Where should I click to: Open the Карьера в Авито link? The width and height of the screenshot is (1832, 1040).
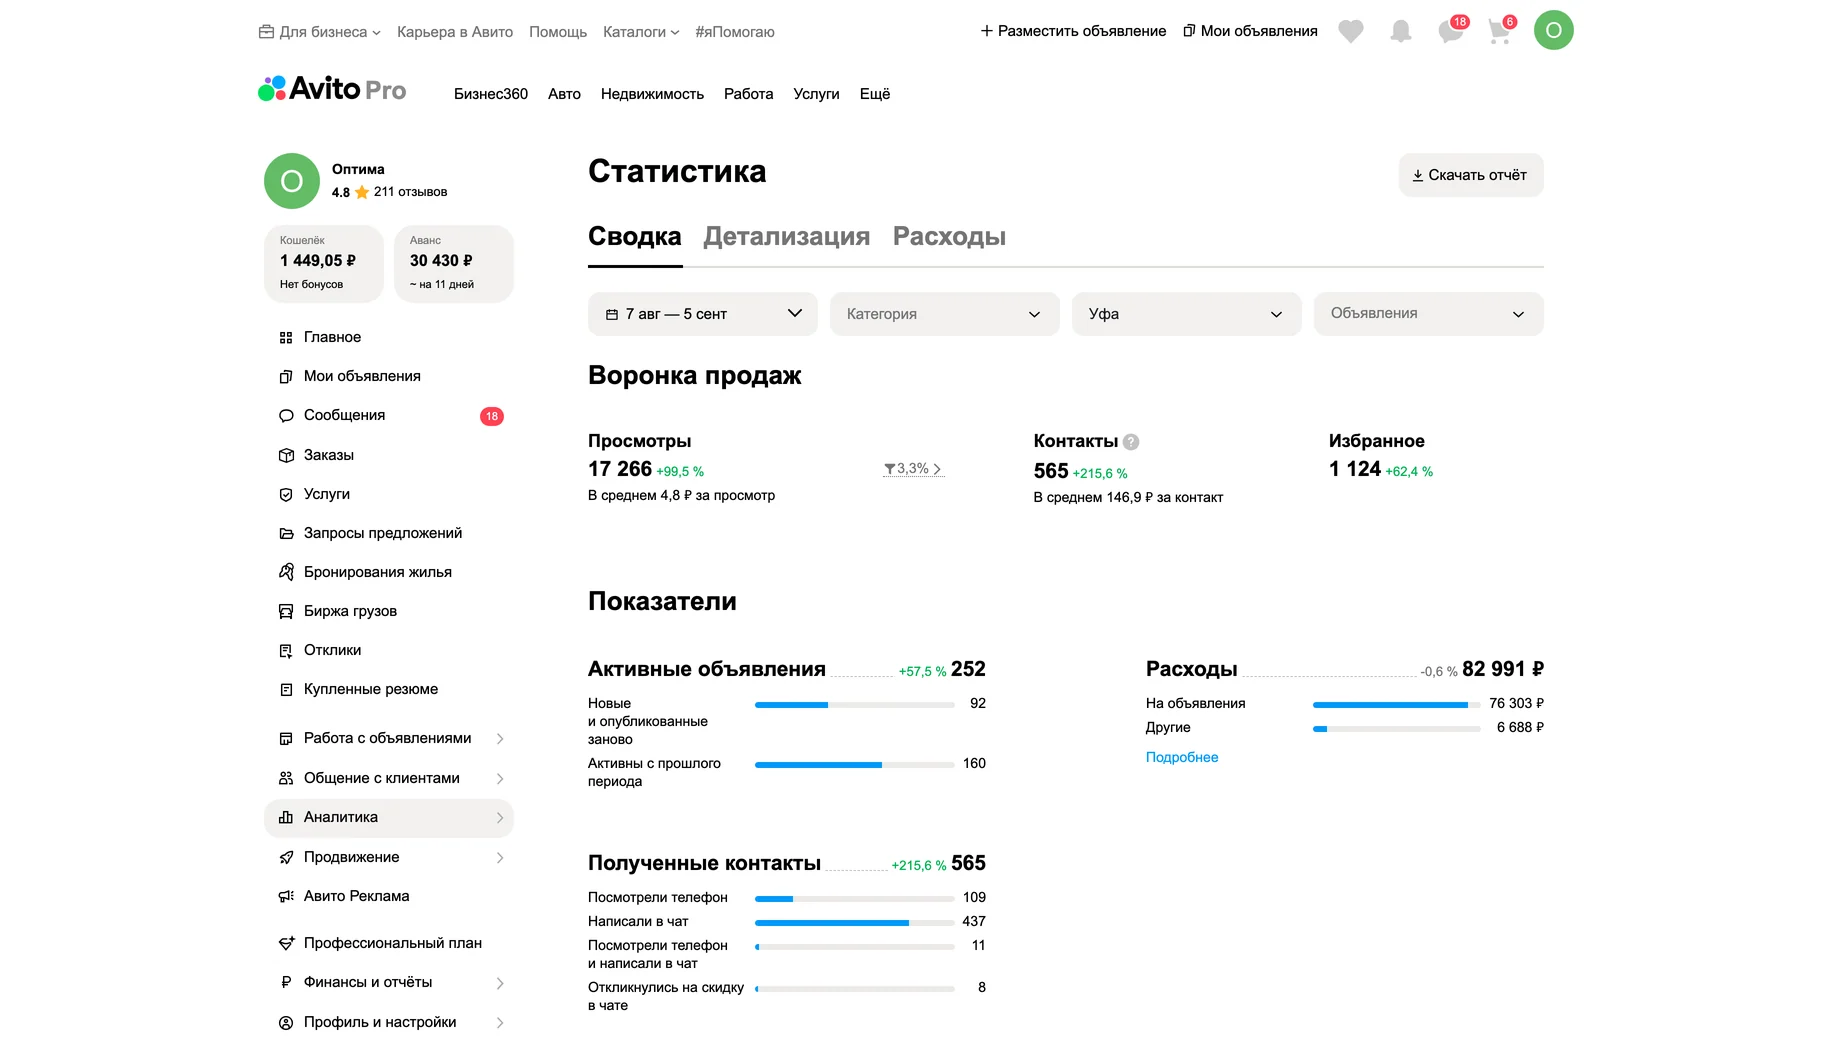pyautogui.click(x=455, y=32)
